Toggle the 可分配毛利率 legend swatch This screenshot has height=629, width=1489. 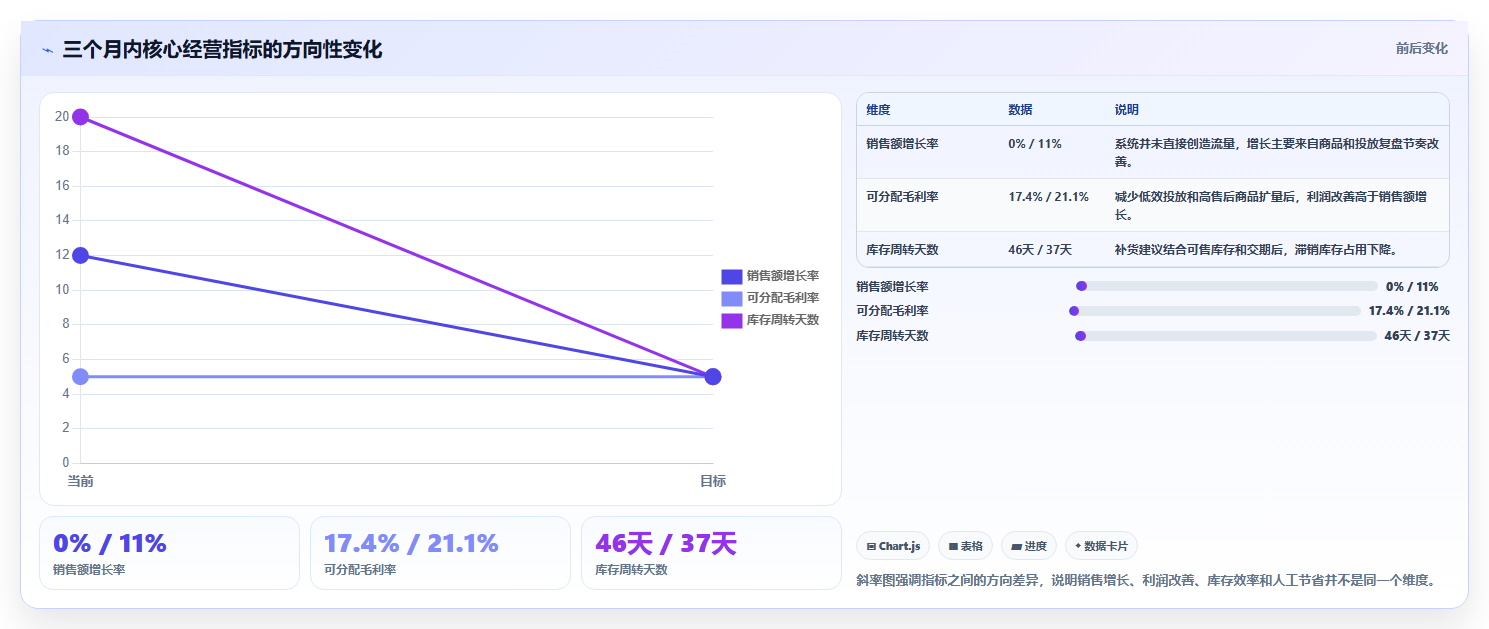click(731, 298)
